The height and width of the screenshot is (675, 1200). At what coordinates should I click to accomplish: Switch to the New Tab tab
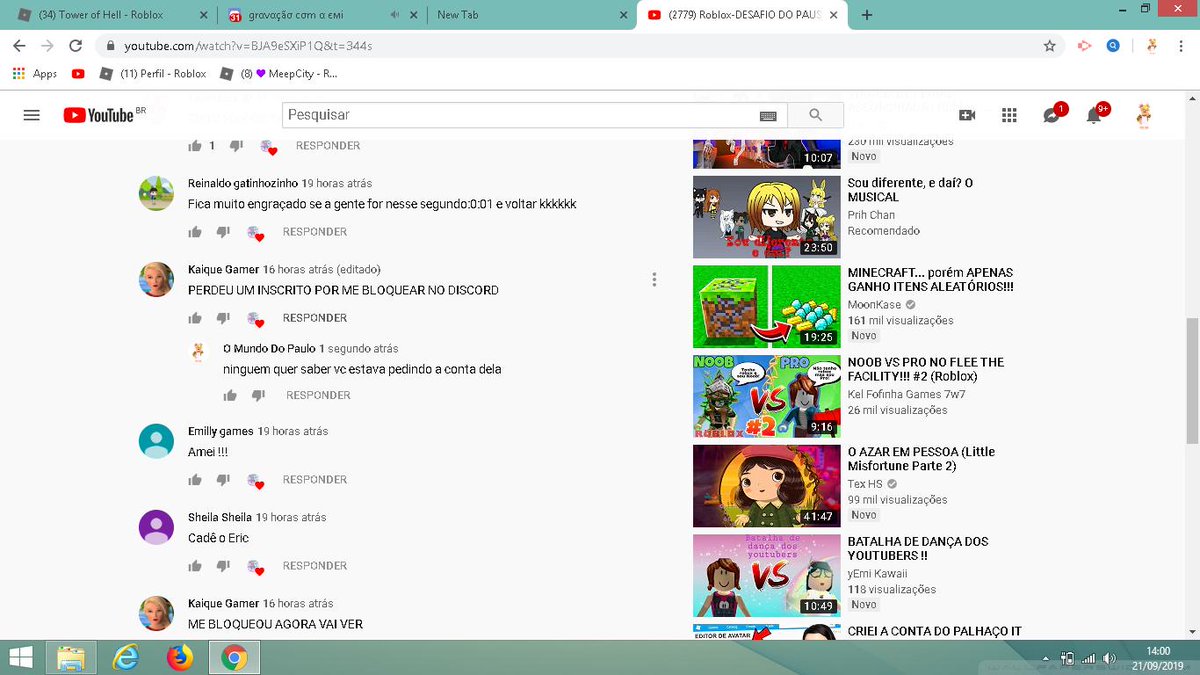[x=530, y=15]
